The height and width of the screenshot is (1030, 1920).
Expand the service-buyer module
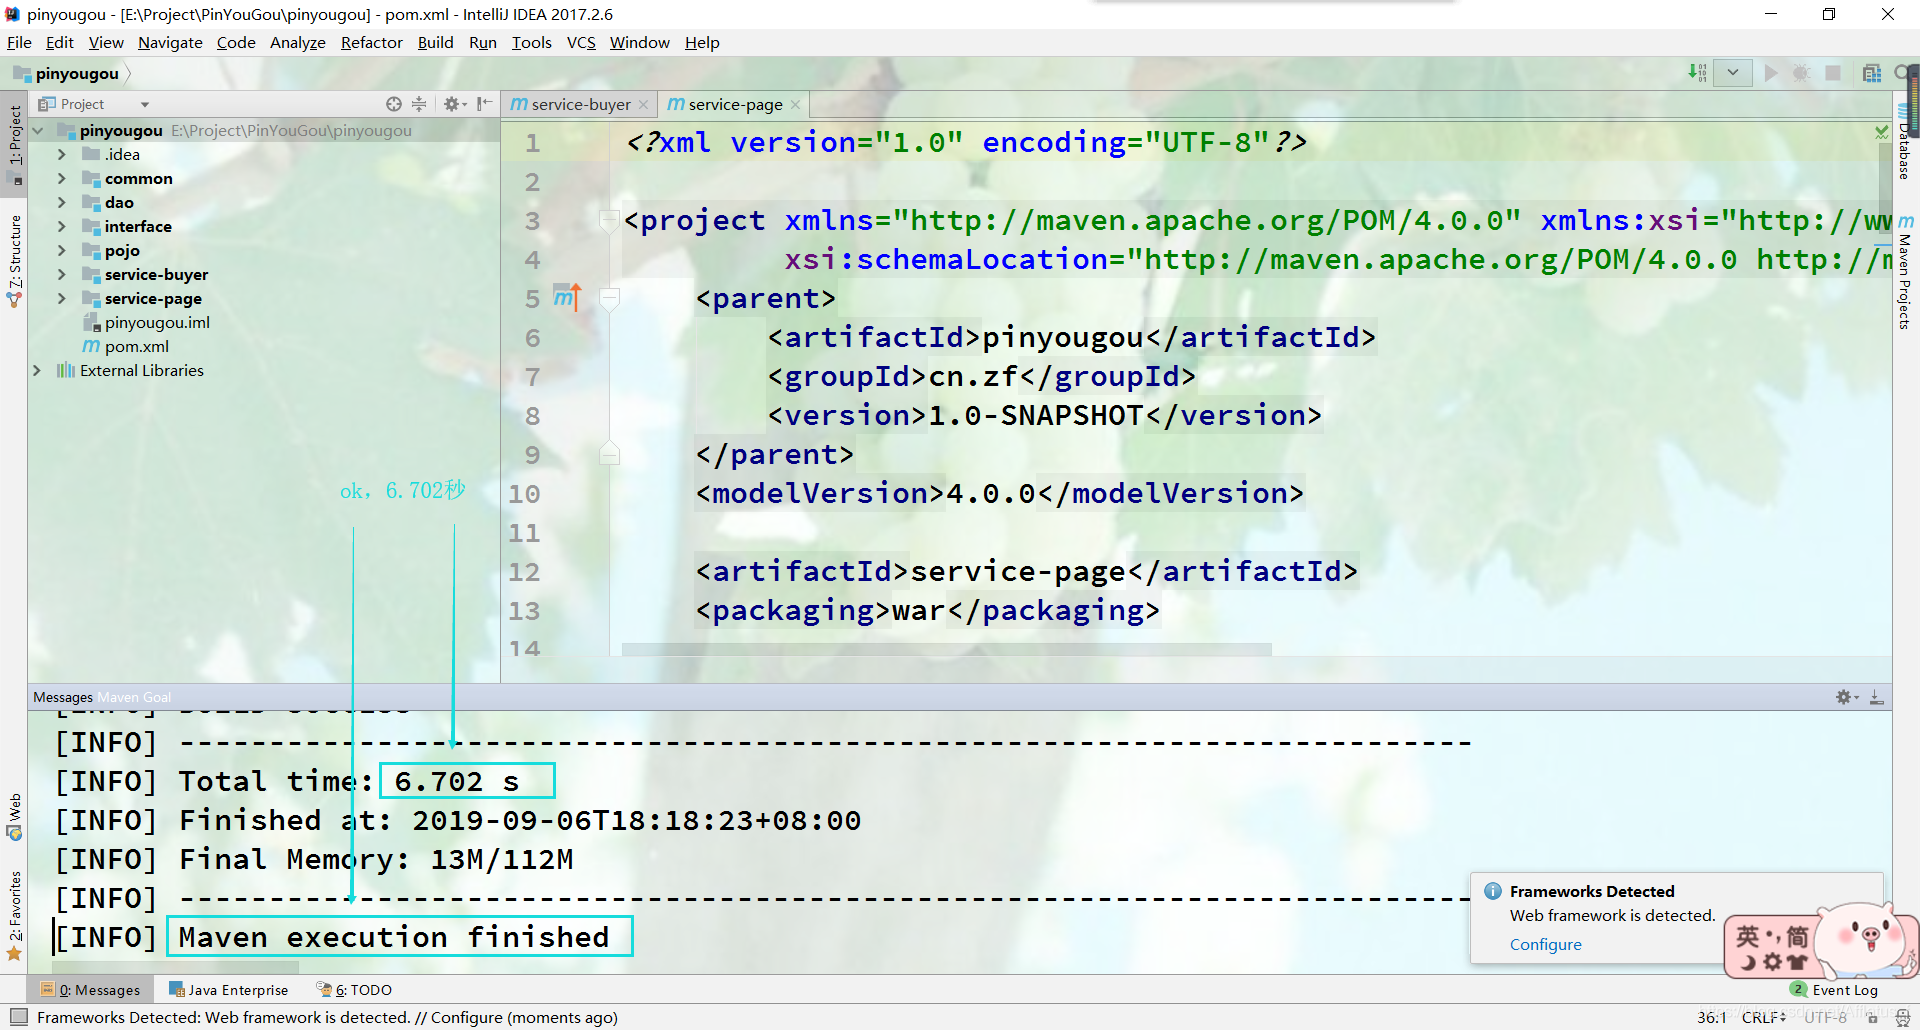pyautogui.click(x=61, y=275)
